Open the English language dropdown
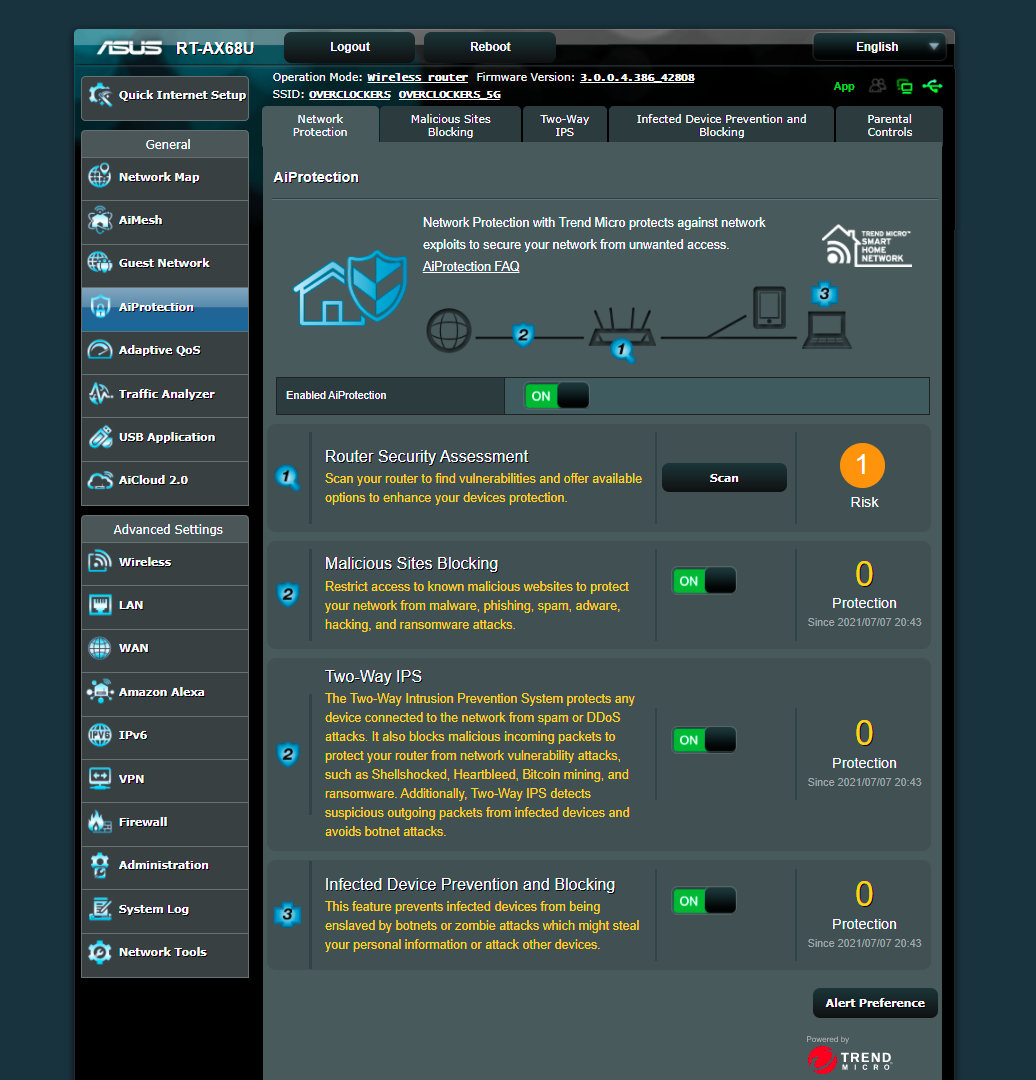This screenshot has height=1080, width=1036. tap(880, 47)
